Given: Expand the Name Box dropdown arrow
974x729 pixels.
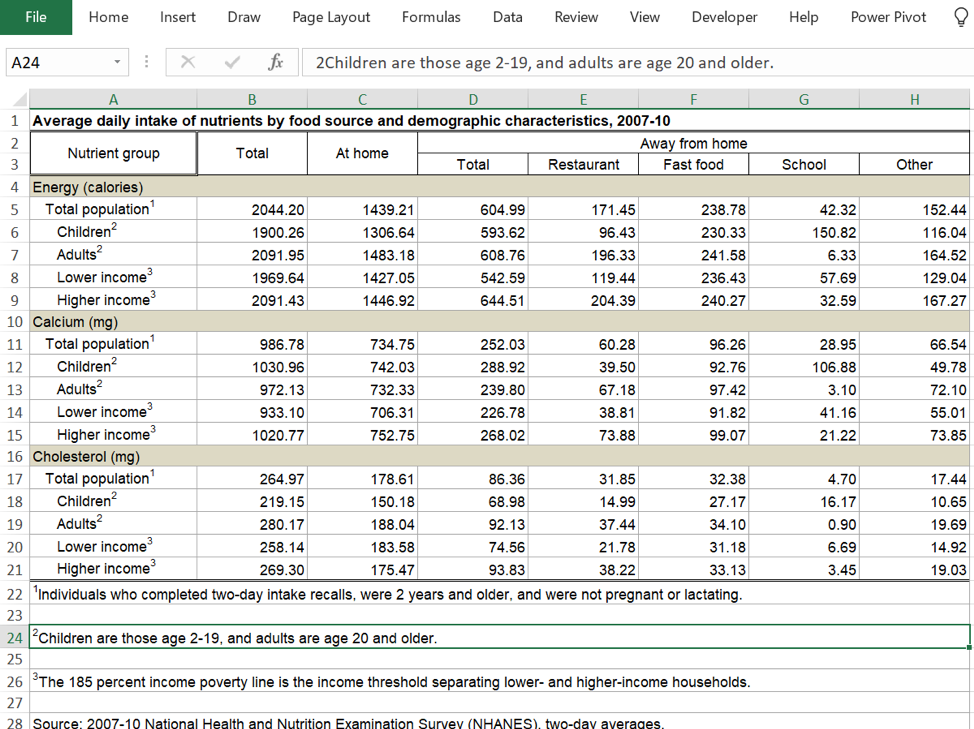Looking at the screenshot, I should [118, 62].
